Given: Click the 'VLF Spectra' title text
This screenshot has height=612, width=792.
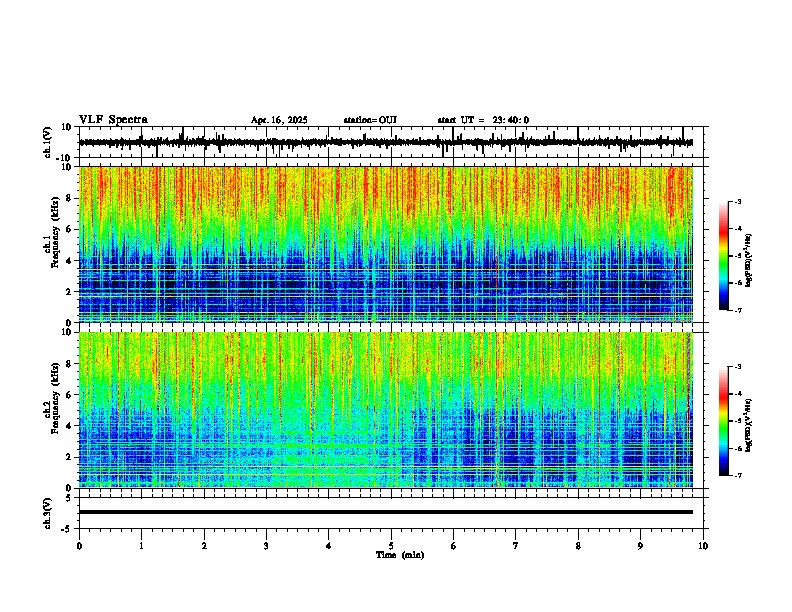Looking at the screenshot, I should (x=113, y=120).
